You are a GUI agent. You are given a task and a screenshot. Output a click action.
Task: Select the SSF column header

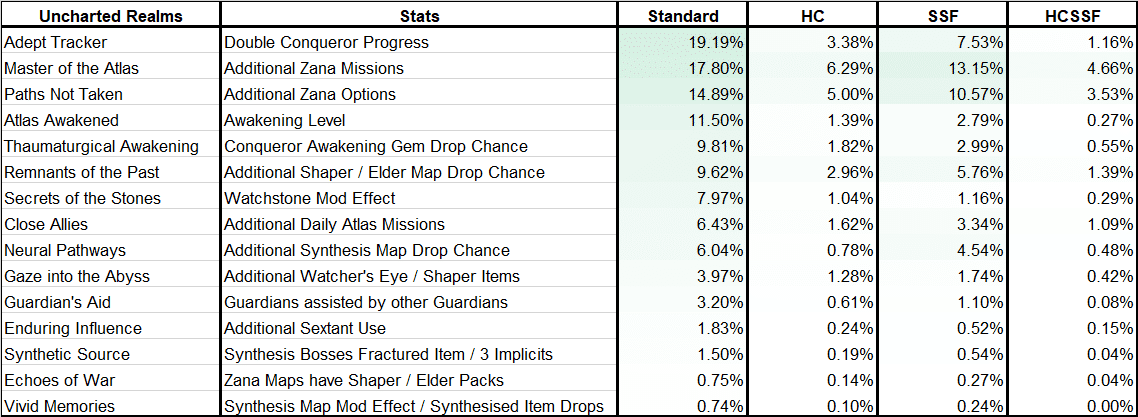(x=942, y=15)
